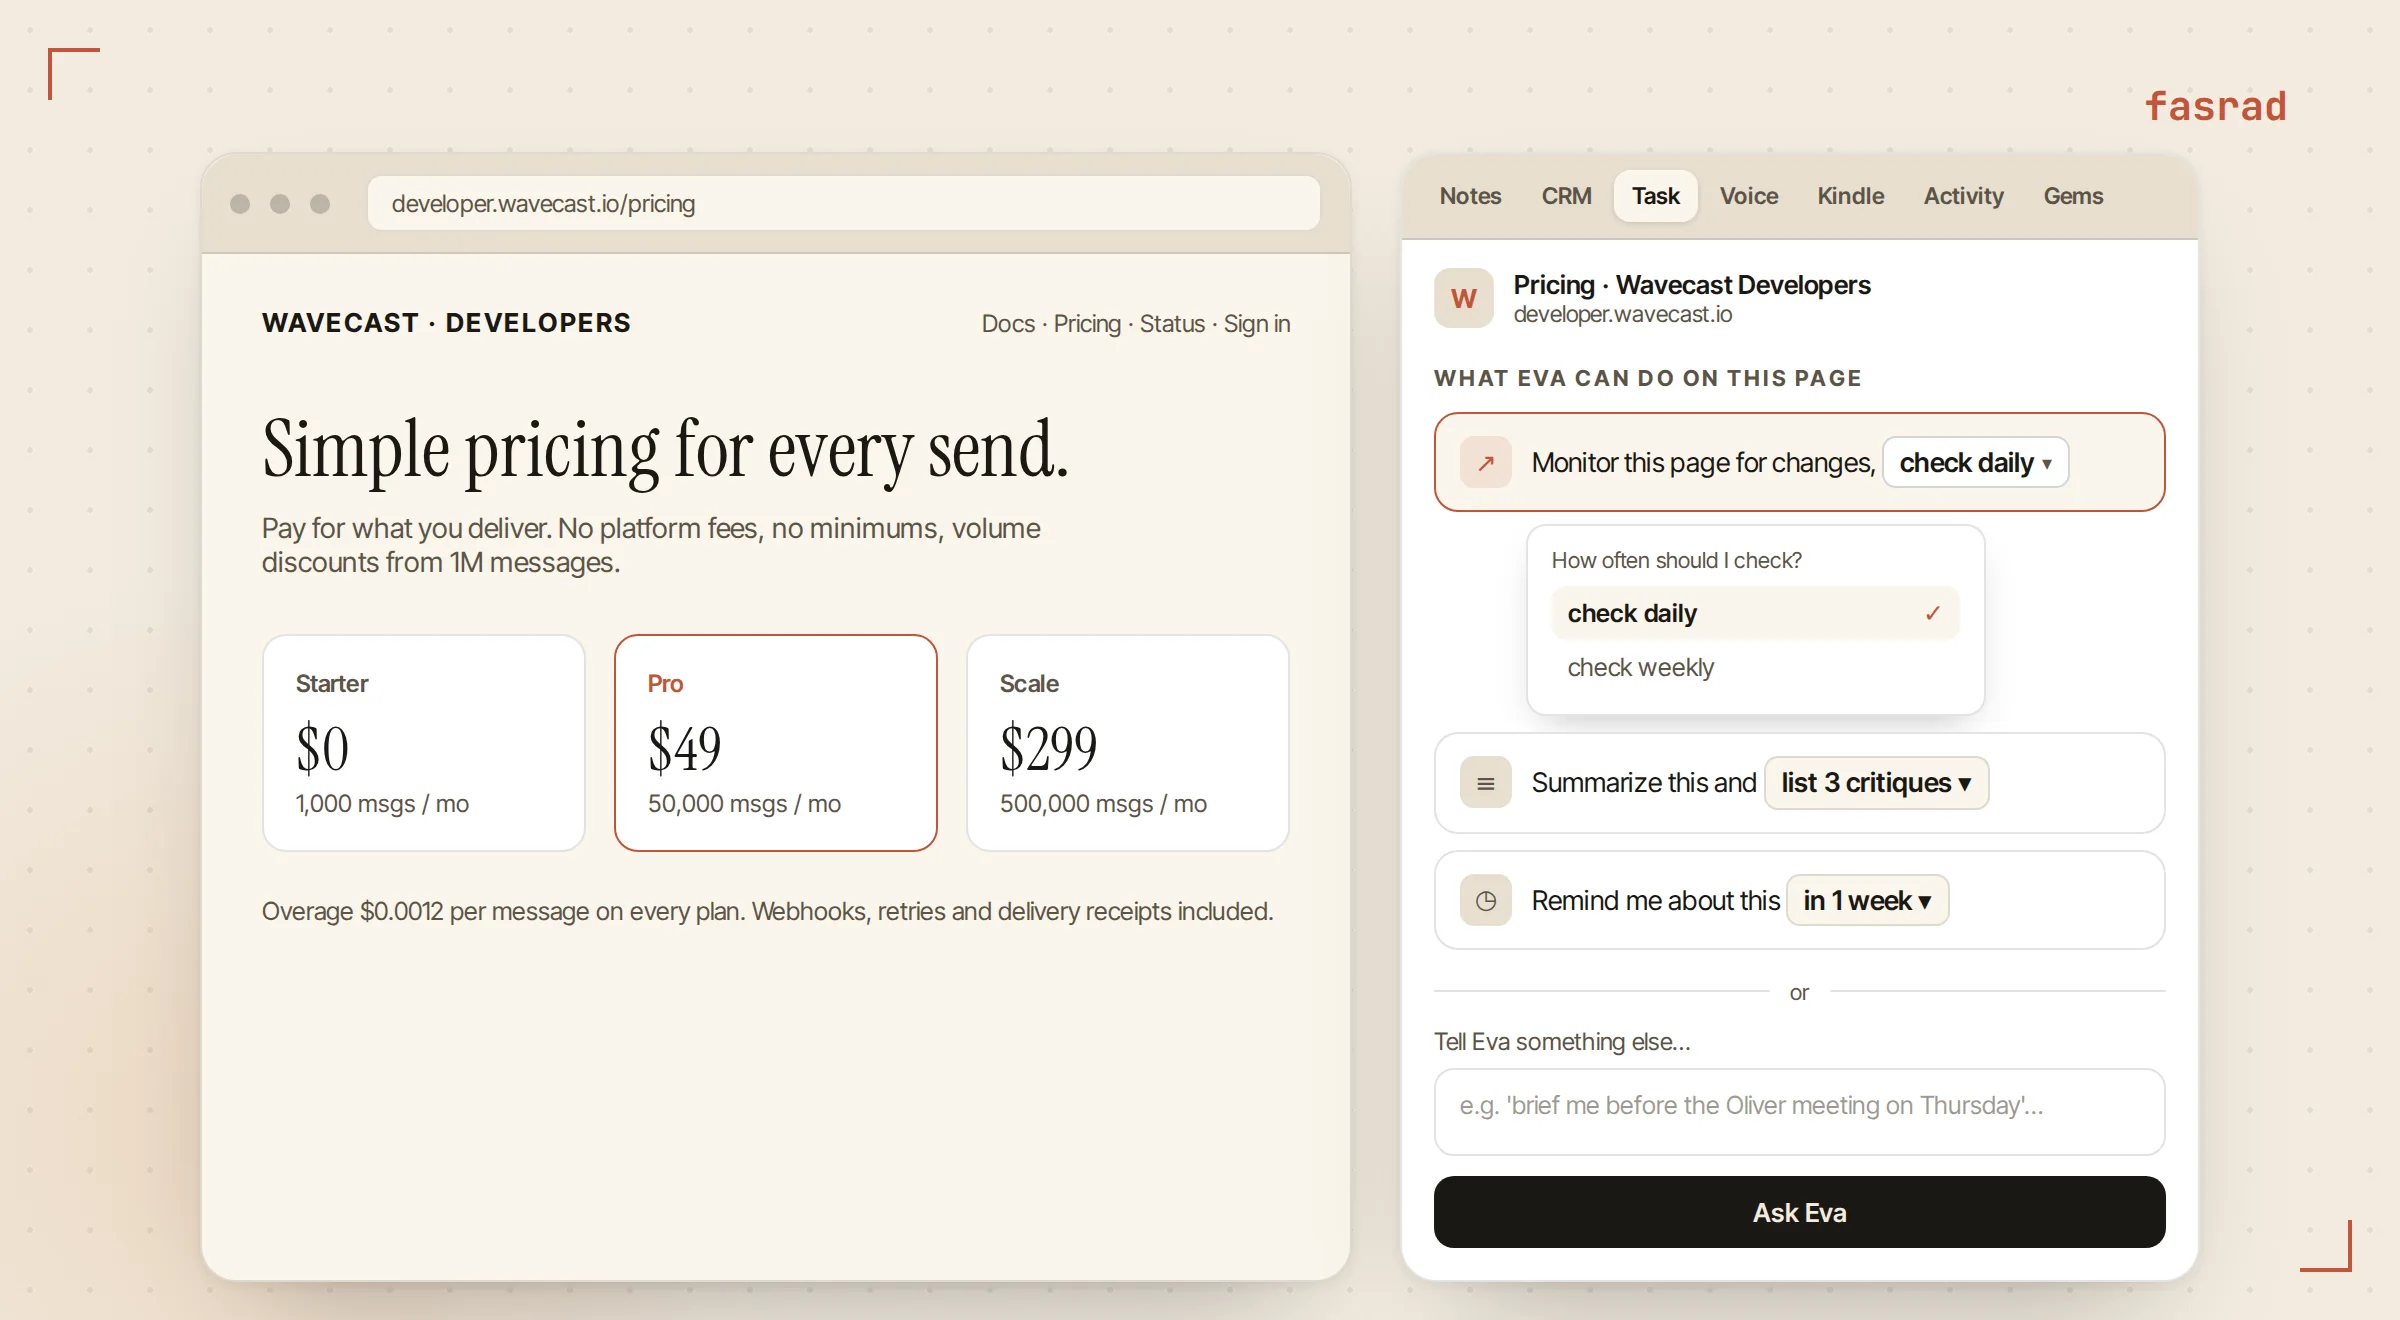Viewport: 2400px width, 1320px height.
Task: Open the Gems tab
Action: tap(2073, 196)
